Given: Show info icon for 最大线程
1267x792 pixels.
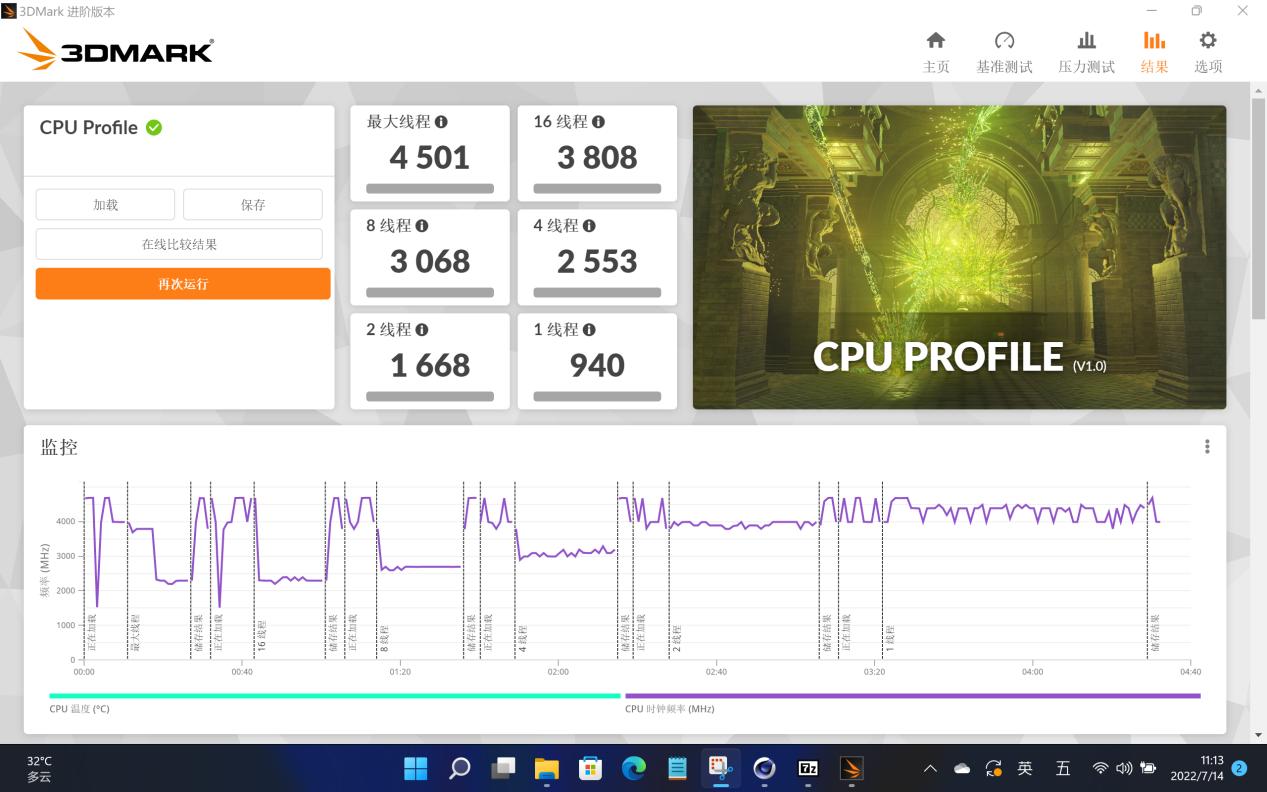Looking at the screenshot, I should click(x=441, y=122).
